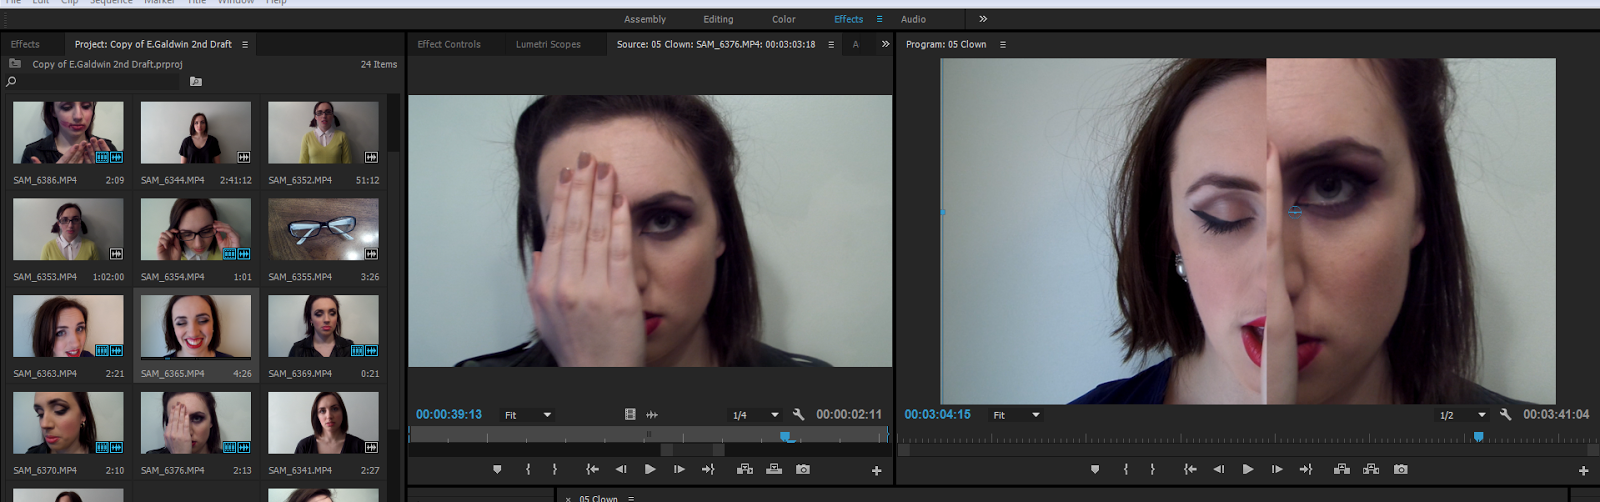The image size is (1600, 502).
Task: Open Program monitor button editor plus icon
Action: [x=1583, y=471]
